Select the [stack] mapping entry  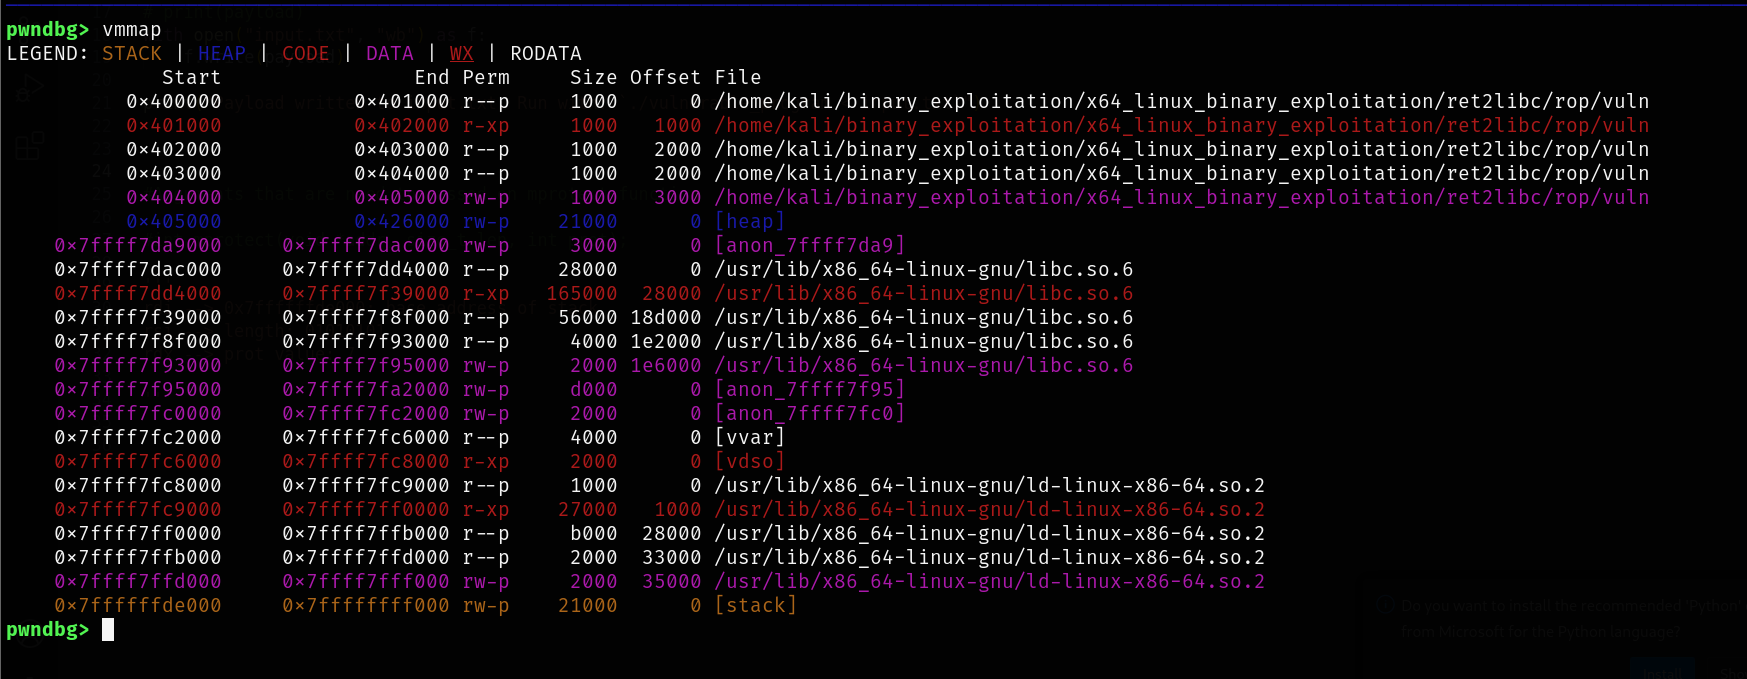[755, 606]
